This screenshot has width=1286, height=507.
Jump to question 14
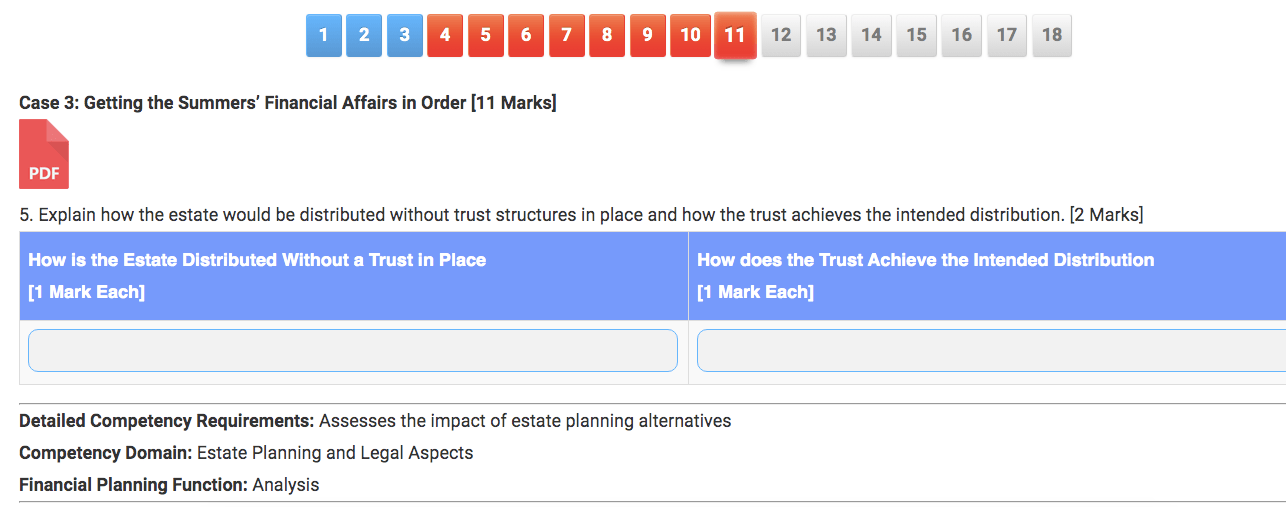click(871, 35)
